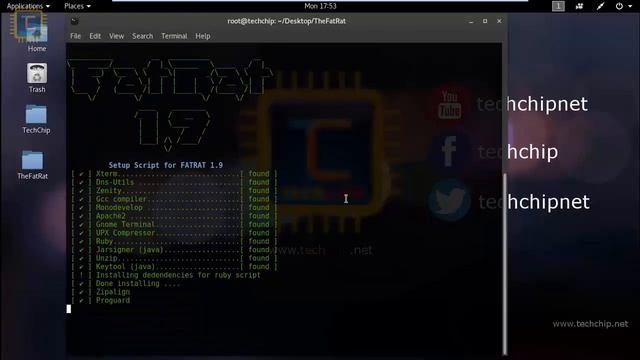Click the Gnome Terminal found line
Viewport: 640px width, 360px height.
point(174,224)
